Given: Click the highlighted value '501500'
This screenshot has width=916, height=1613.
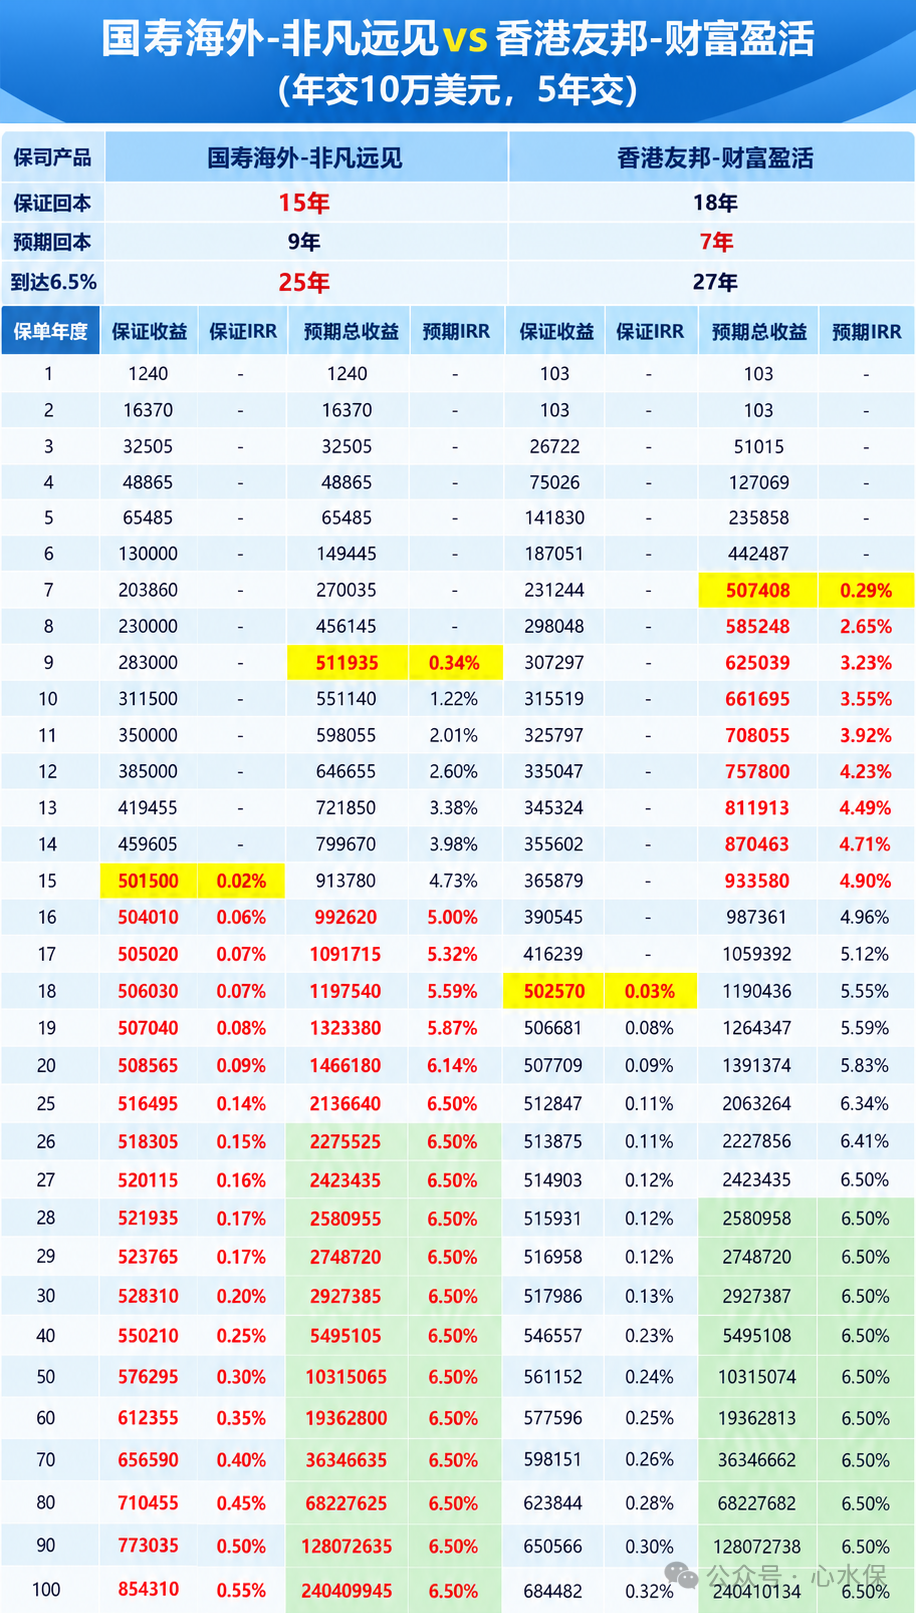Looking at the screenshot, I should (x=148, y=881).
